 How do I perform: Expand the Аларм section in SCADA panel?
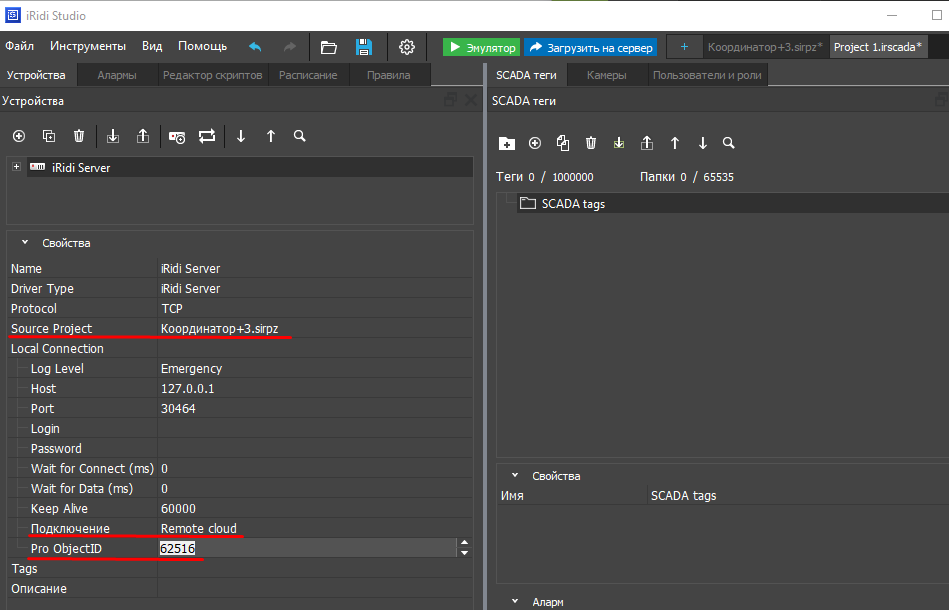pos(515,602)
